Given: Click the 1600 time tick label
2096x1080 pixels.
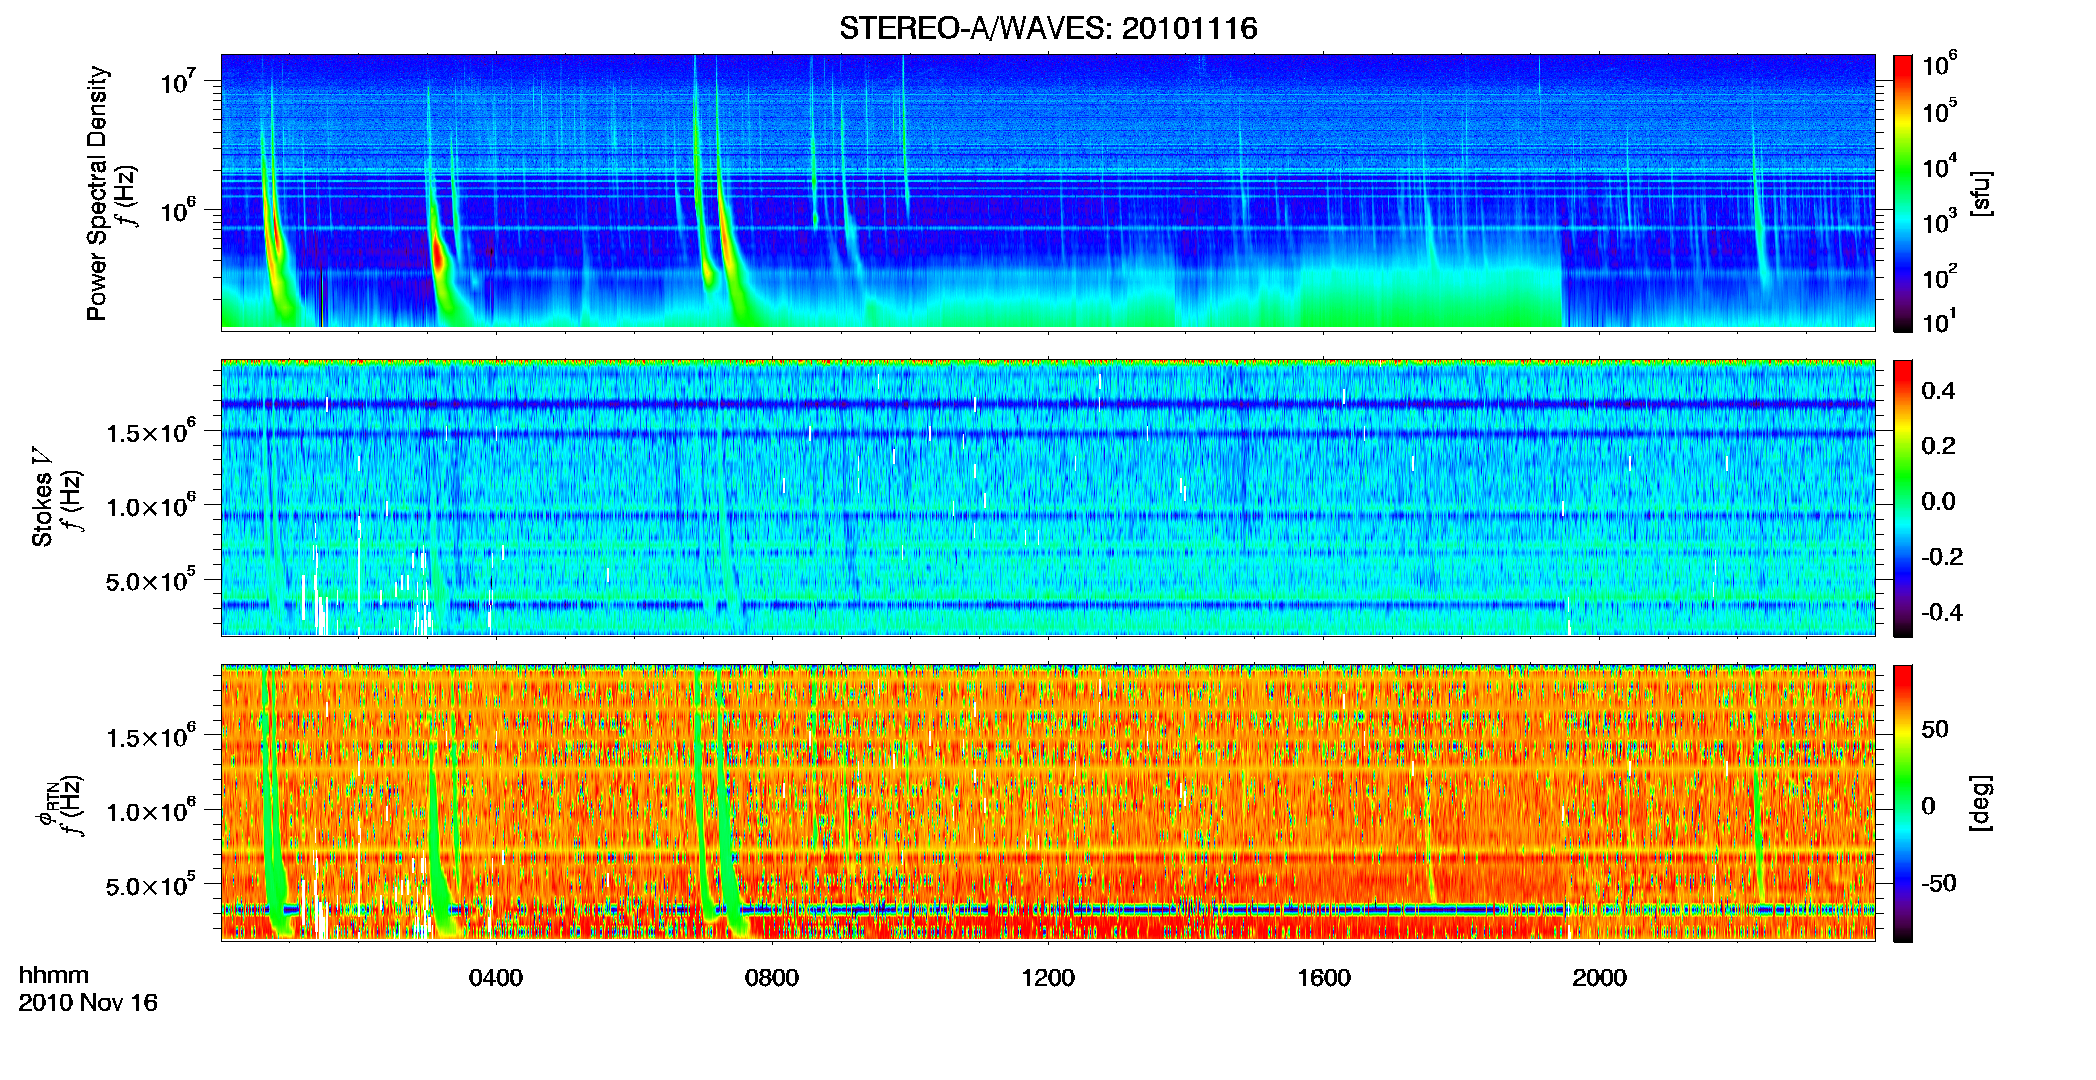Looking at the screenshot, I should [1324, 978].
